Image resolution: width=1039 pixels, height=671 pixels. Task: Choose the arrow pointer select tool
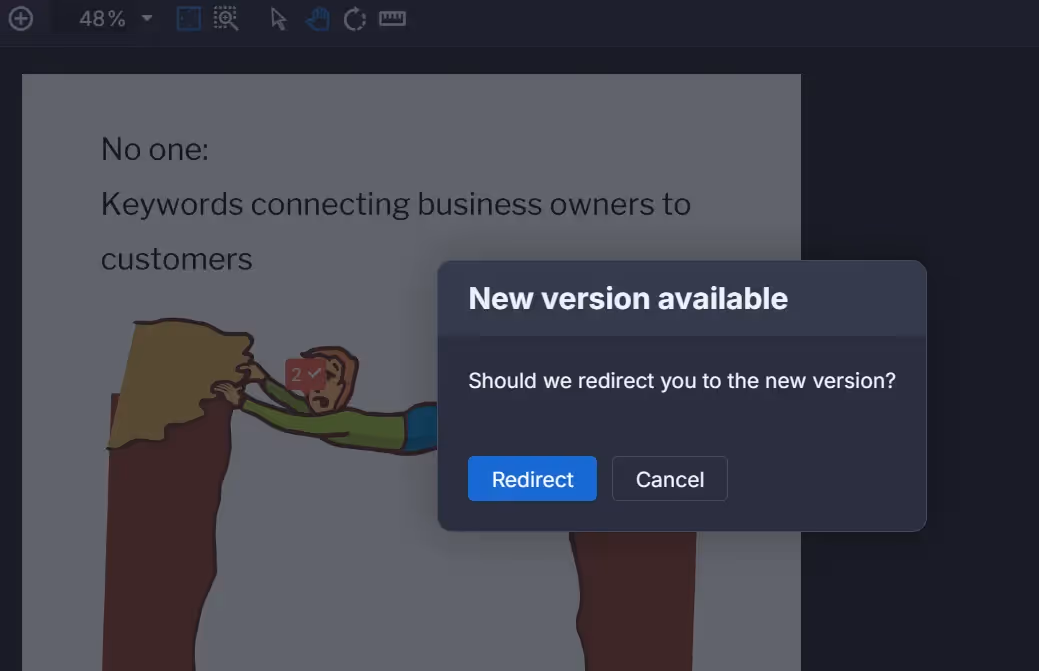(x=278, y=19)
